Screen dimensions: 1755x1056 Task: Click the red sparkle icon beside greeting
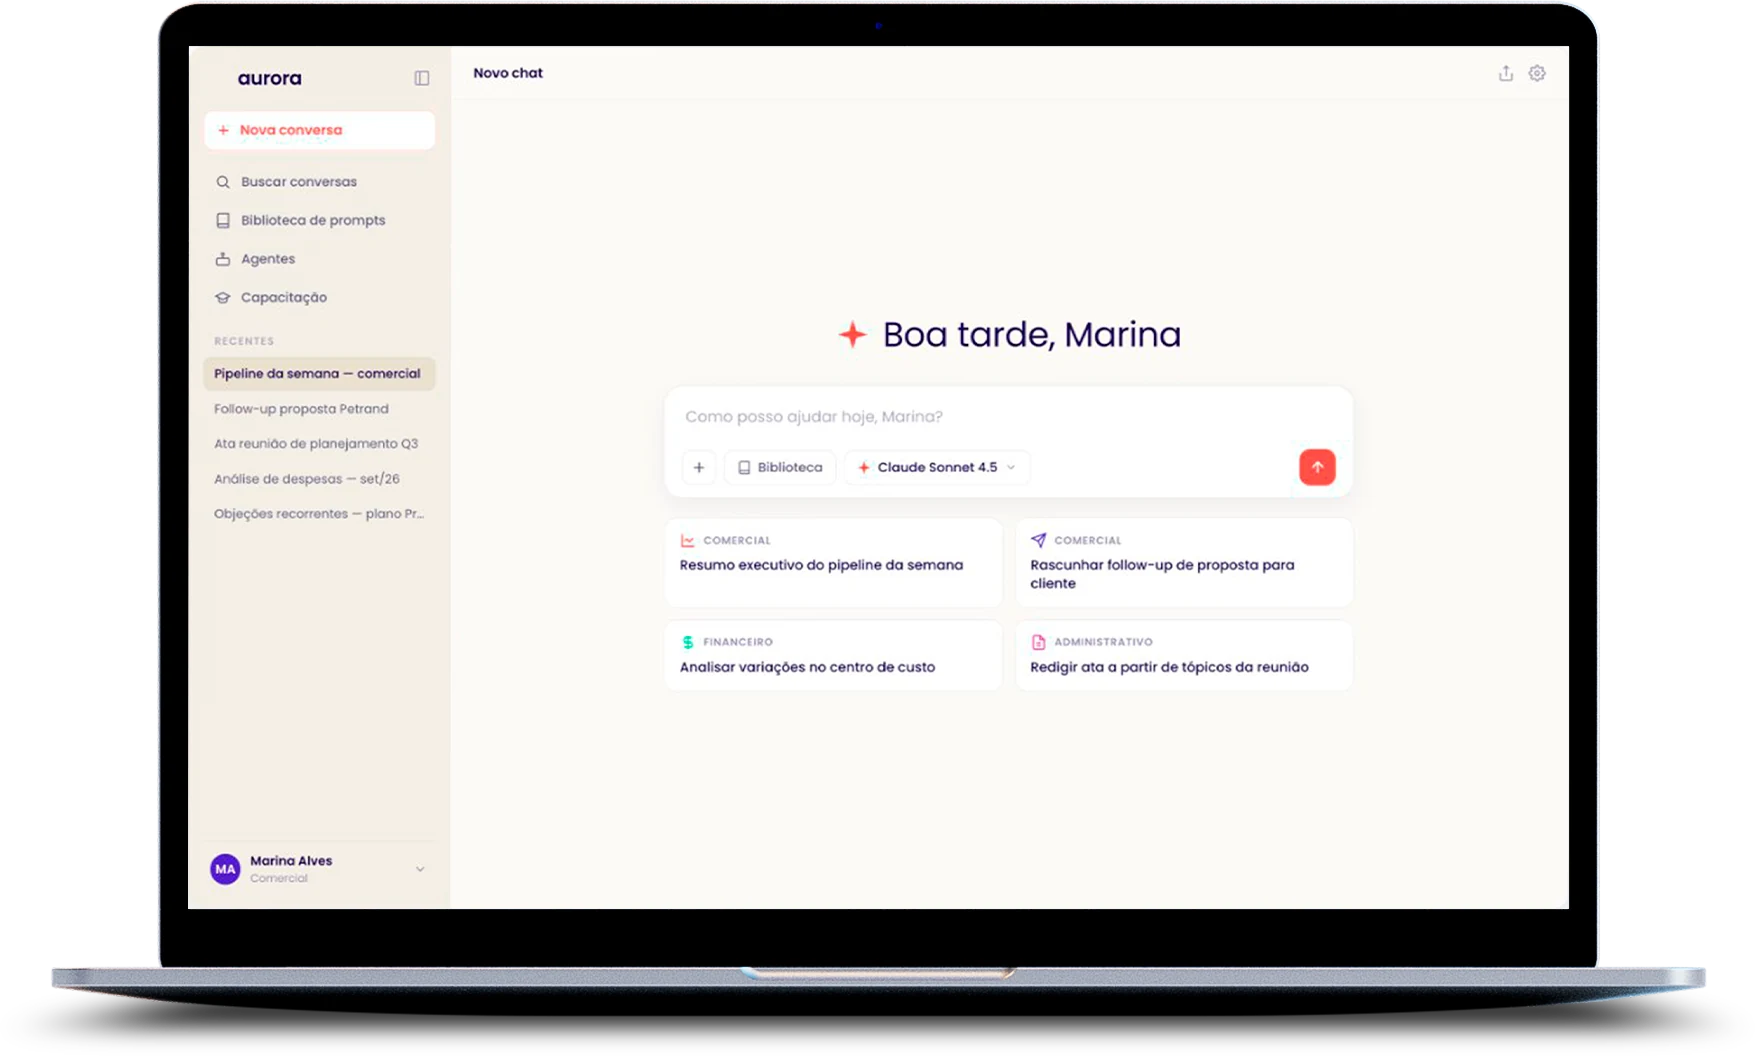tap(852, 334)
